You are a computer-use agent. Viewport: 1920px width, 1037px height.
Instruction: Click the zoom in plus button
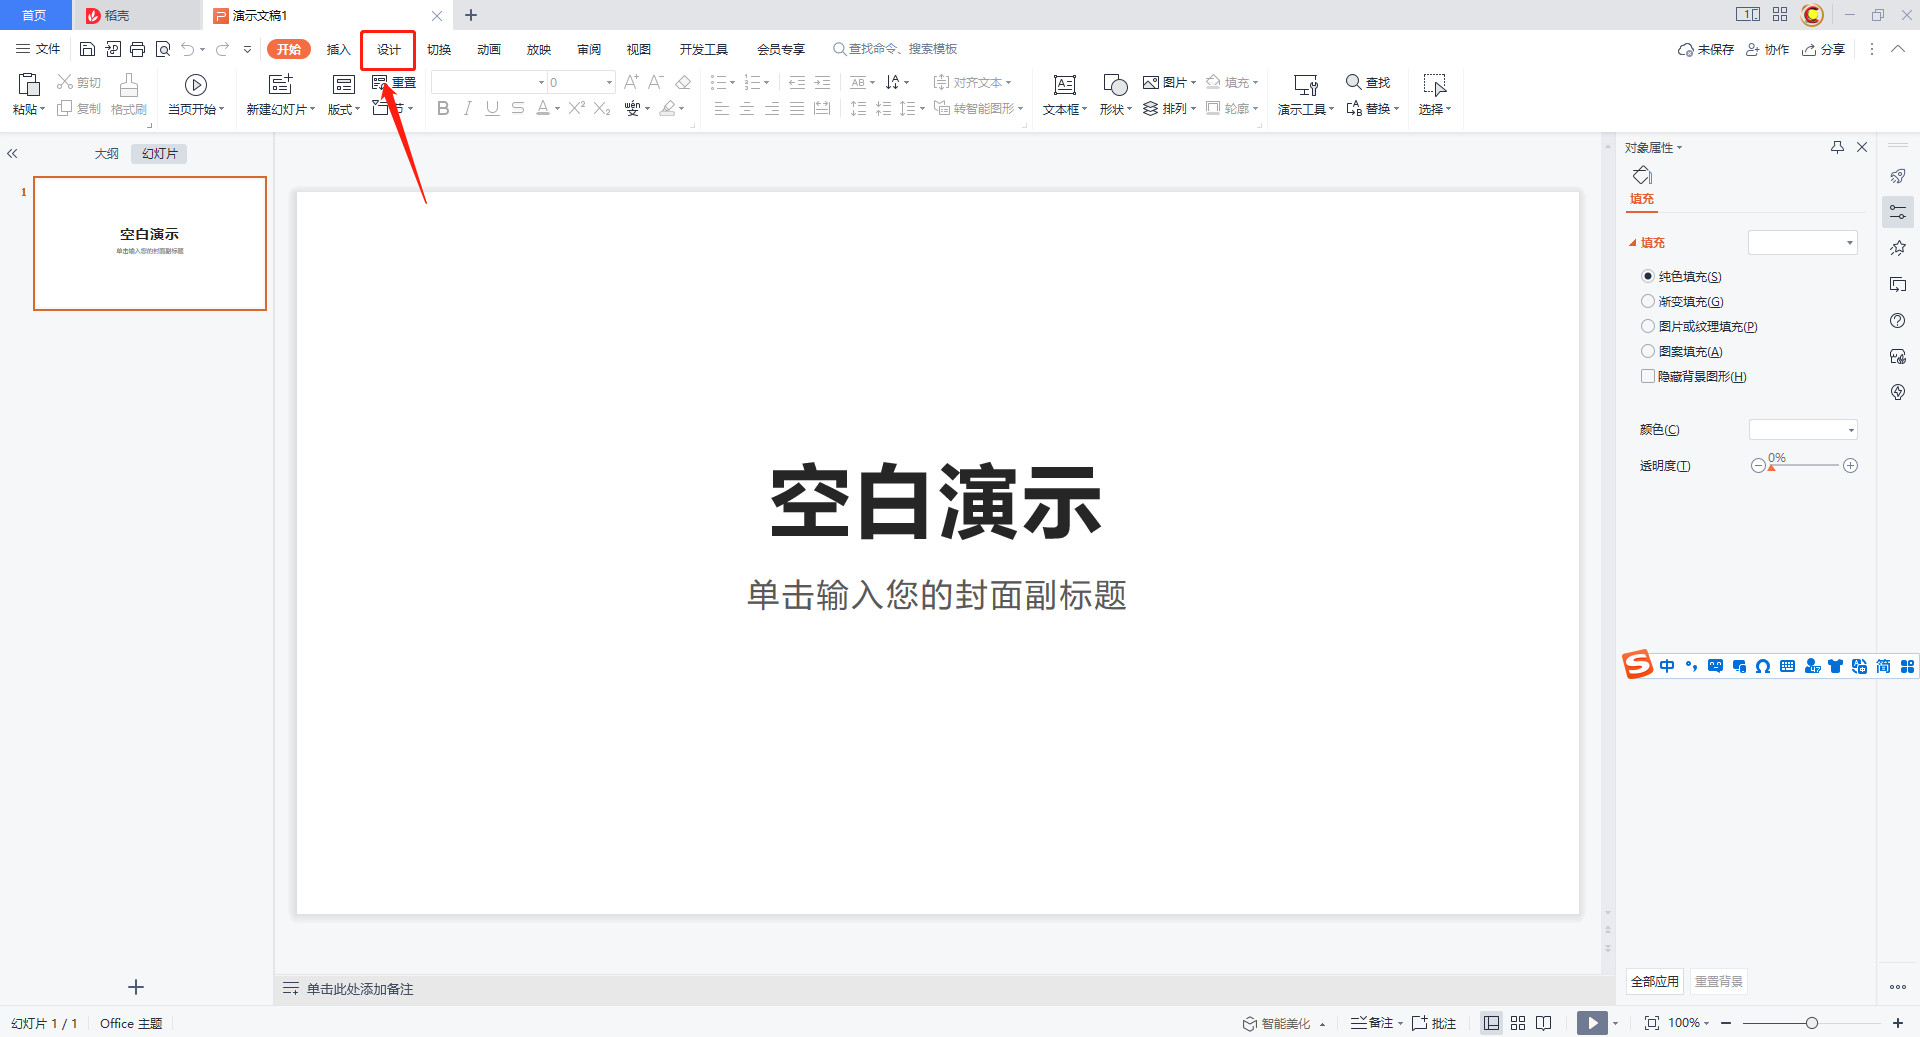click(x=1897, y=1023)
